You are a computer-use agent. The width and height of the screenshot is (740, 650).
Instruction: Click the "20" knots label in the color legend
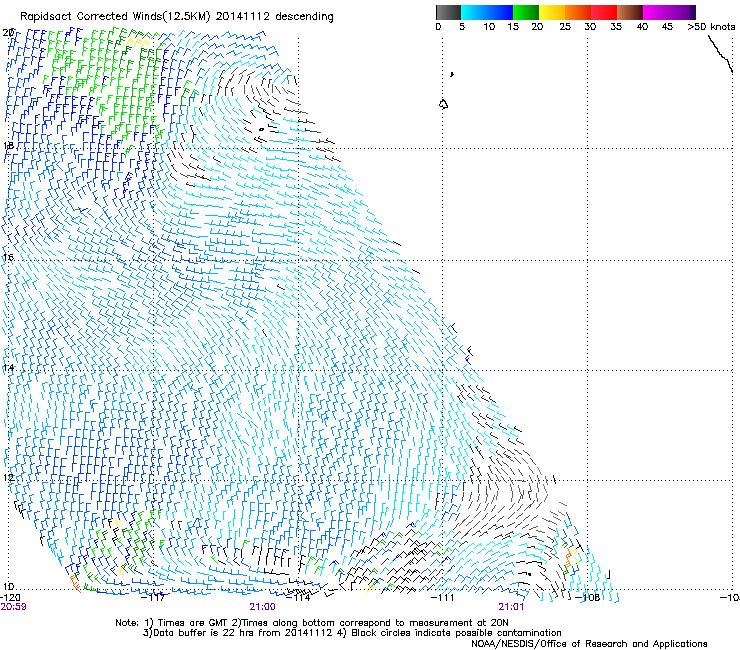pos(537,27)
